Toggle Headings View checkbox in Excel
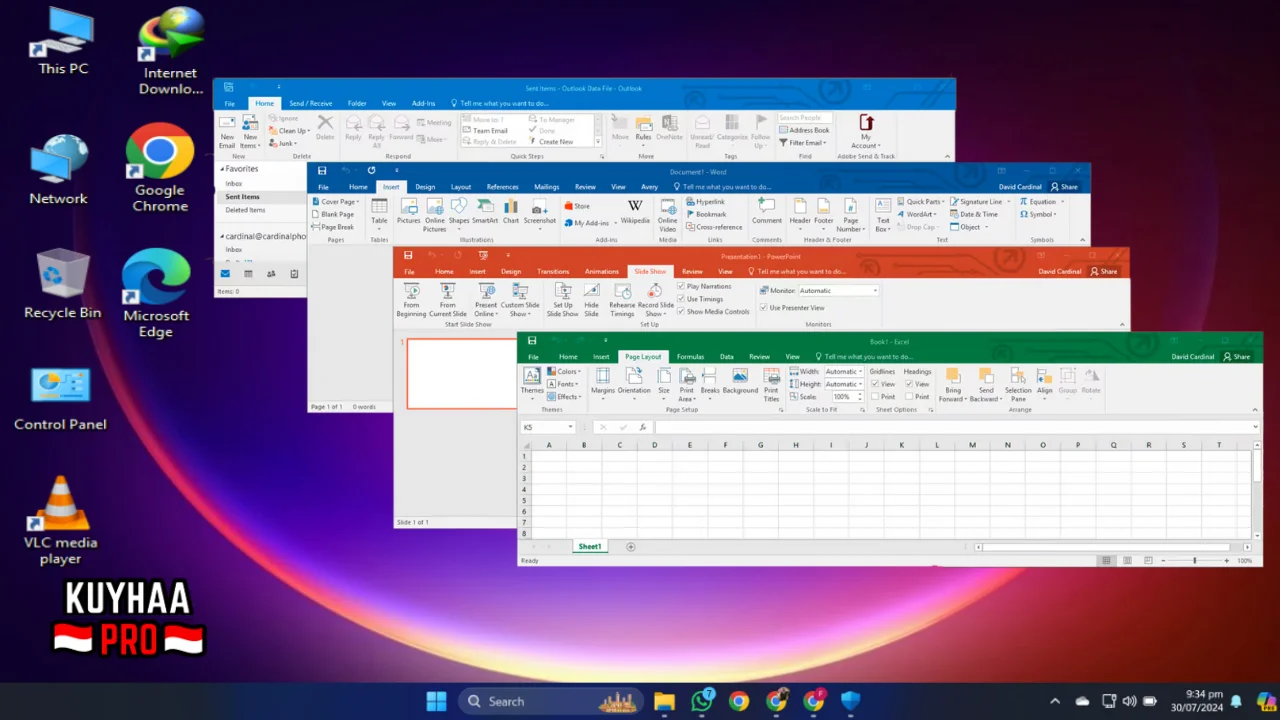Screen dimensions: 1280x720 909,384
